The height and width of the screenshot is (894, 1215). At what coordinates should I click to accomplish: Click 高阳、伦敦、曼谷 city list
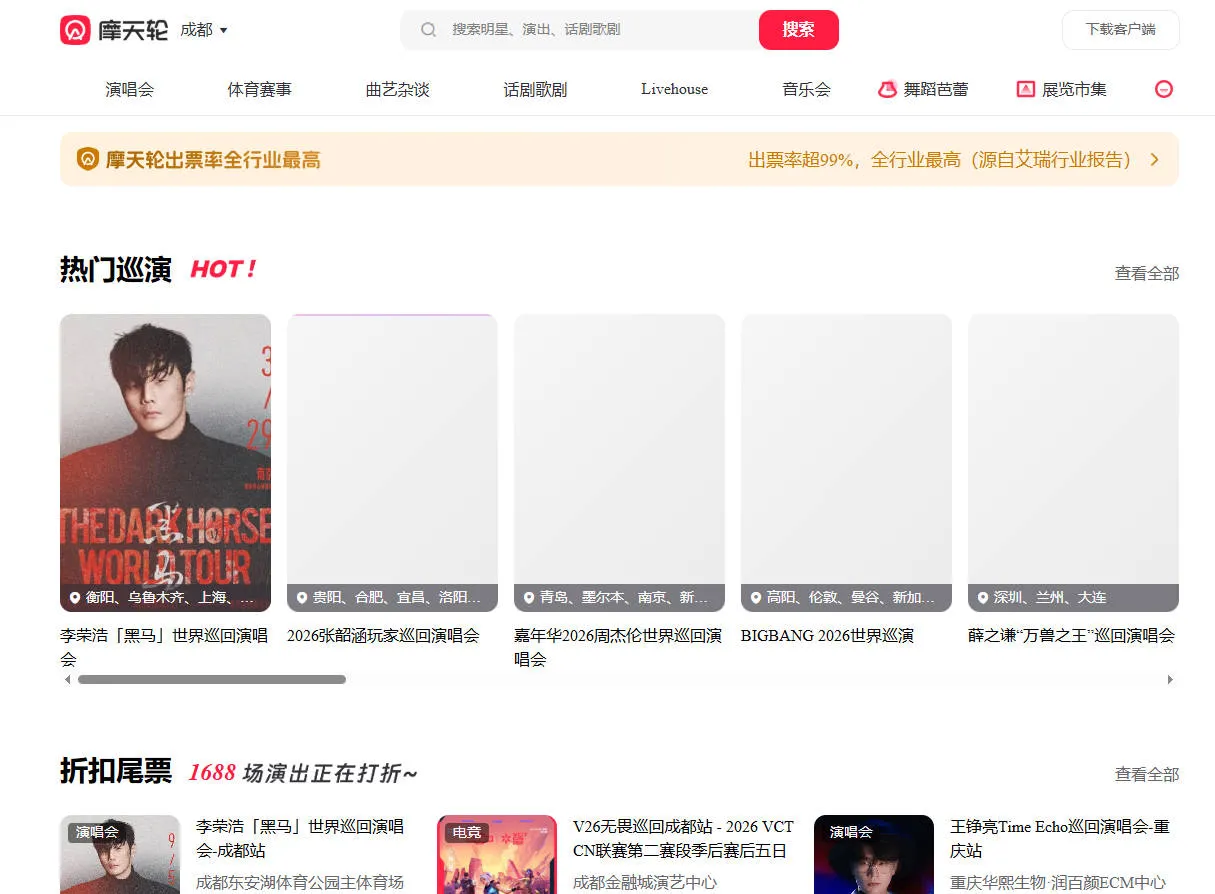point(851,597)
